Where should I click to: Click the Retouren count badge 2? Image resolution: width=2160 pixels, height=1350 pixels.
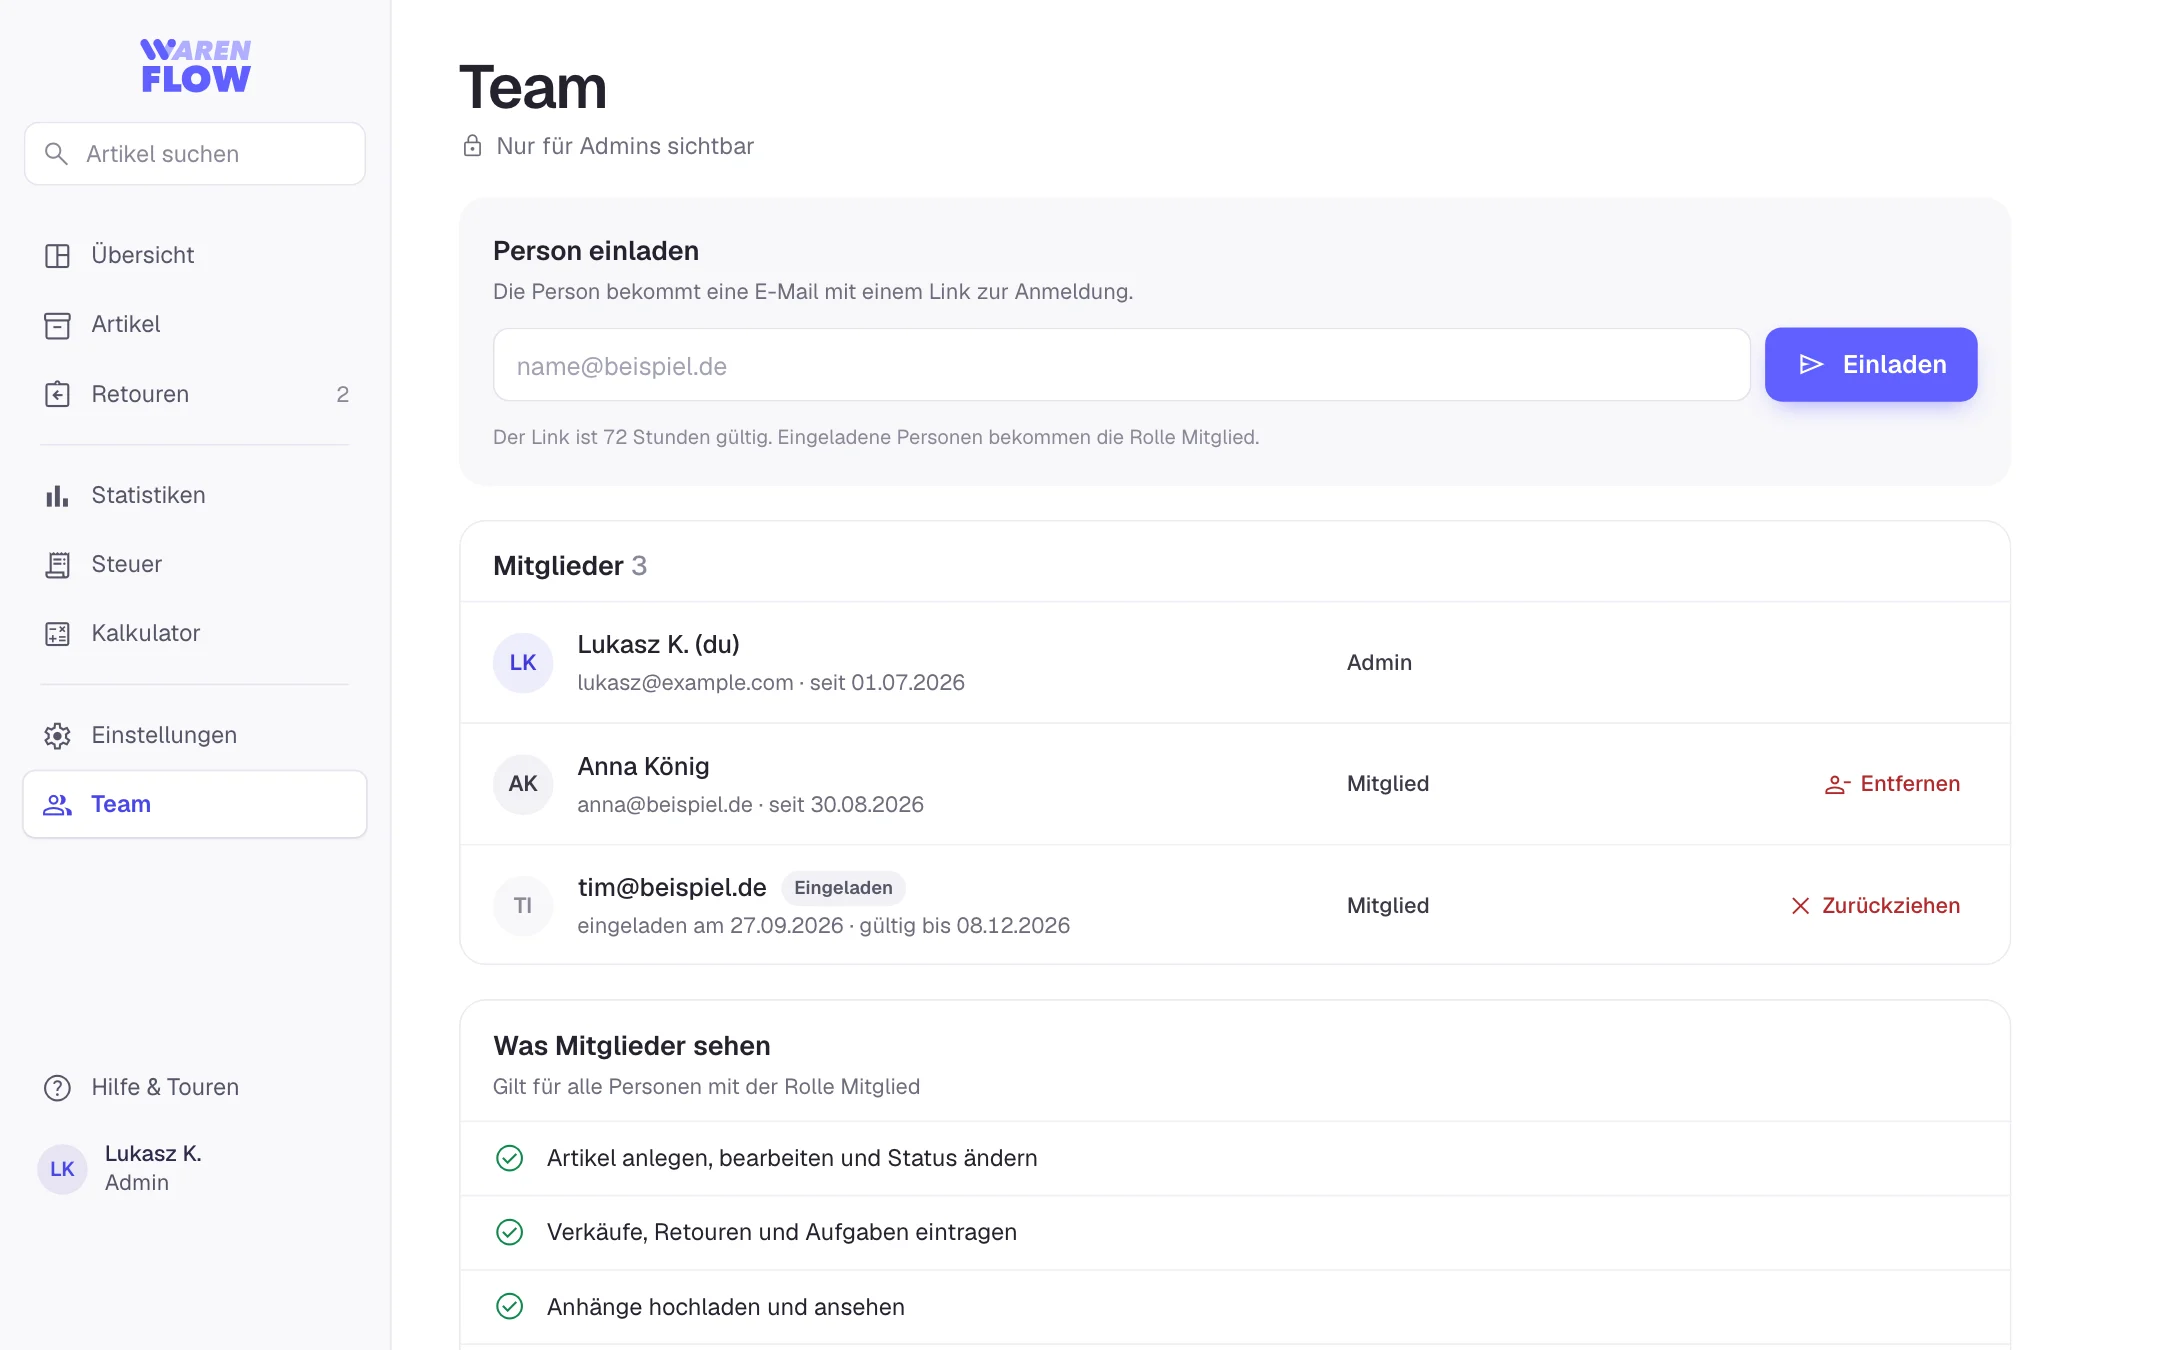pyautogui.click(x=343, y=394)
